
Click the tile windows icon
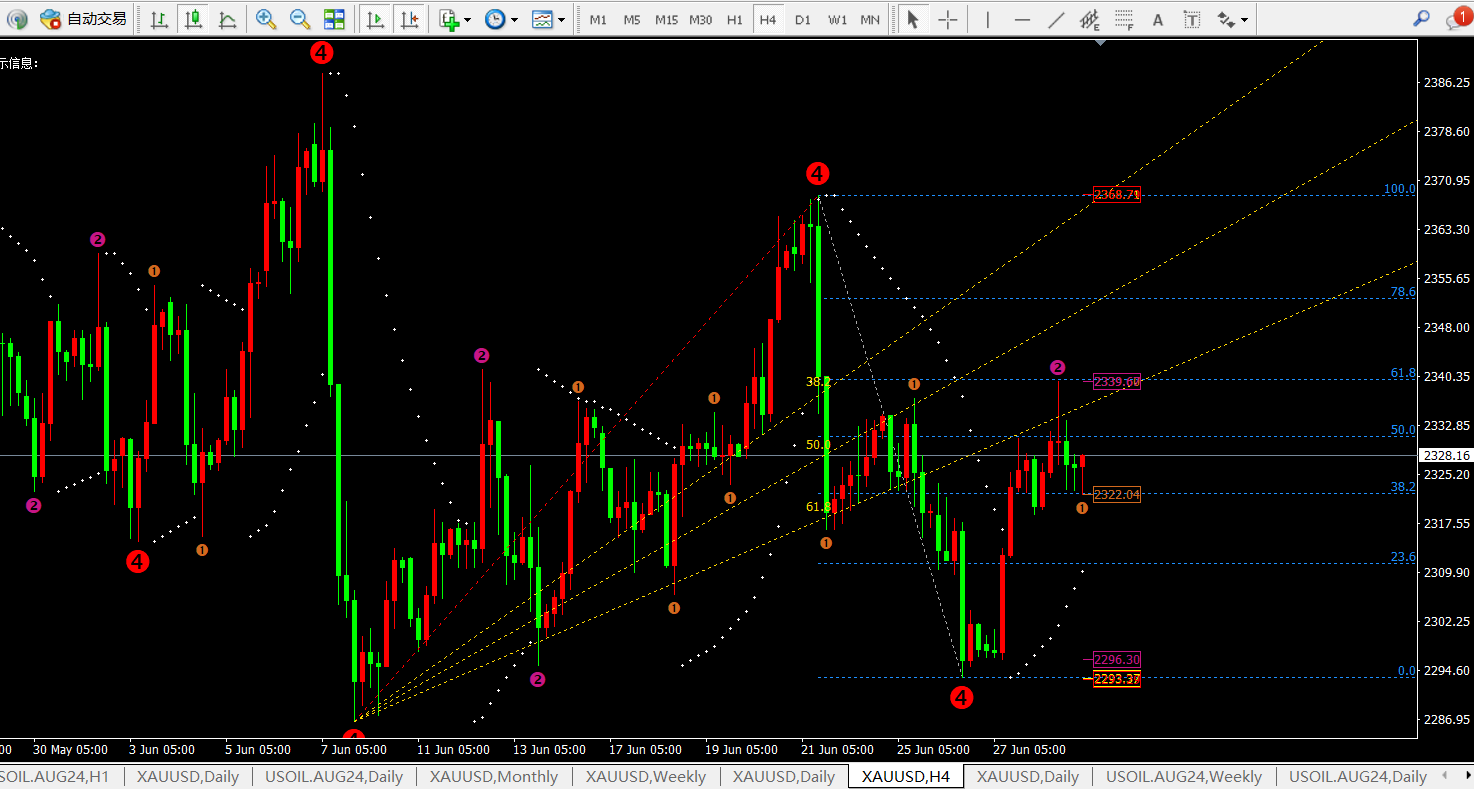[x=334, y=19]
